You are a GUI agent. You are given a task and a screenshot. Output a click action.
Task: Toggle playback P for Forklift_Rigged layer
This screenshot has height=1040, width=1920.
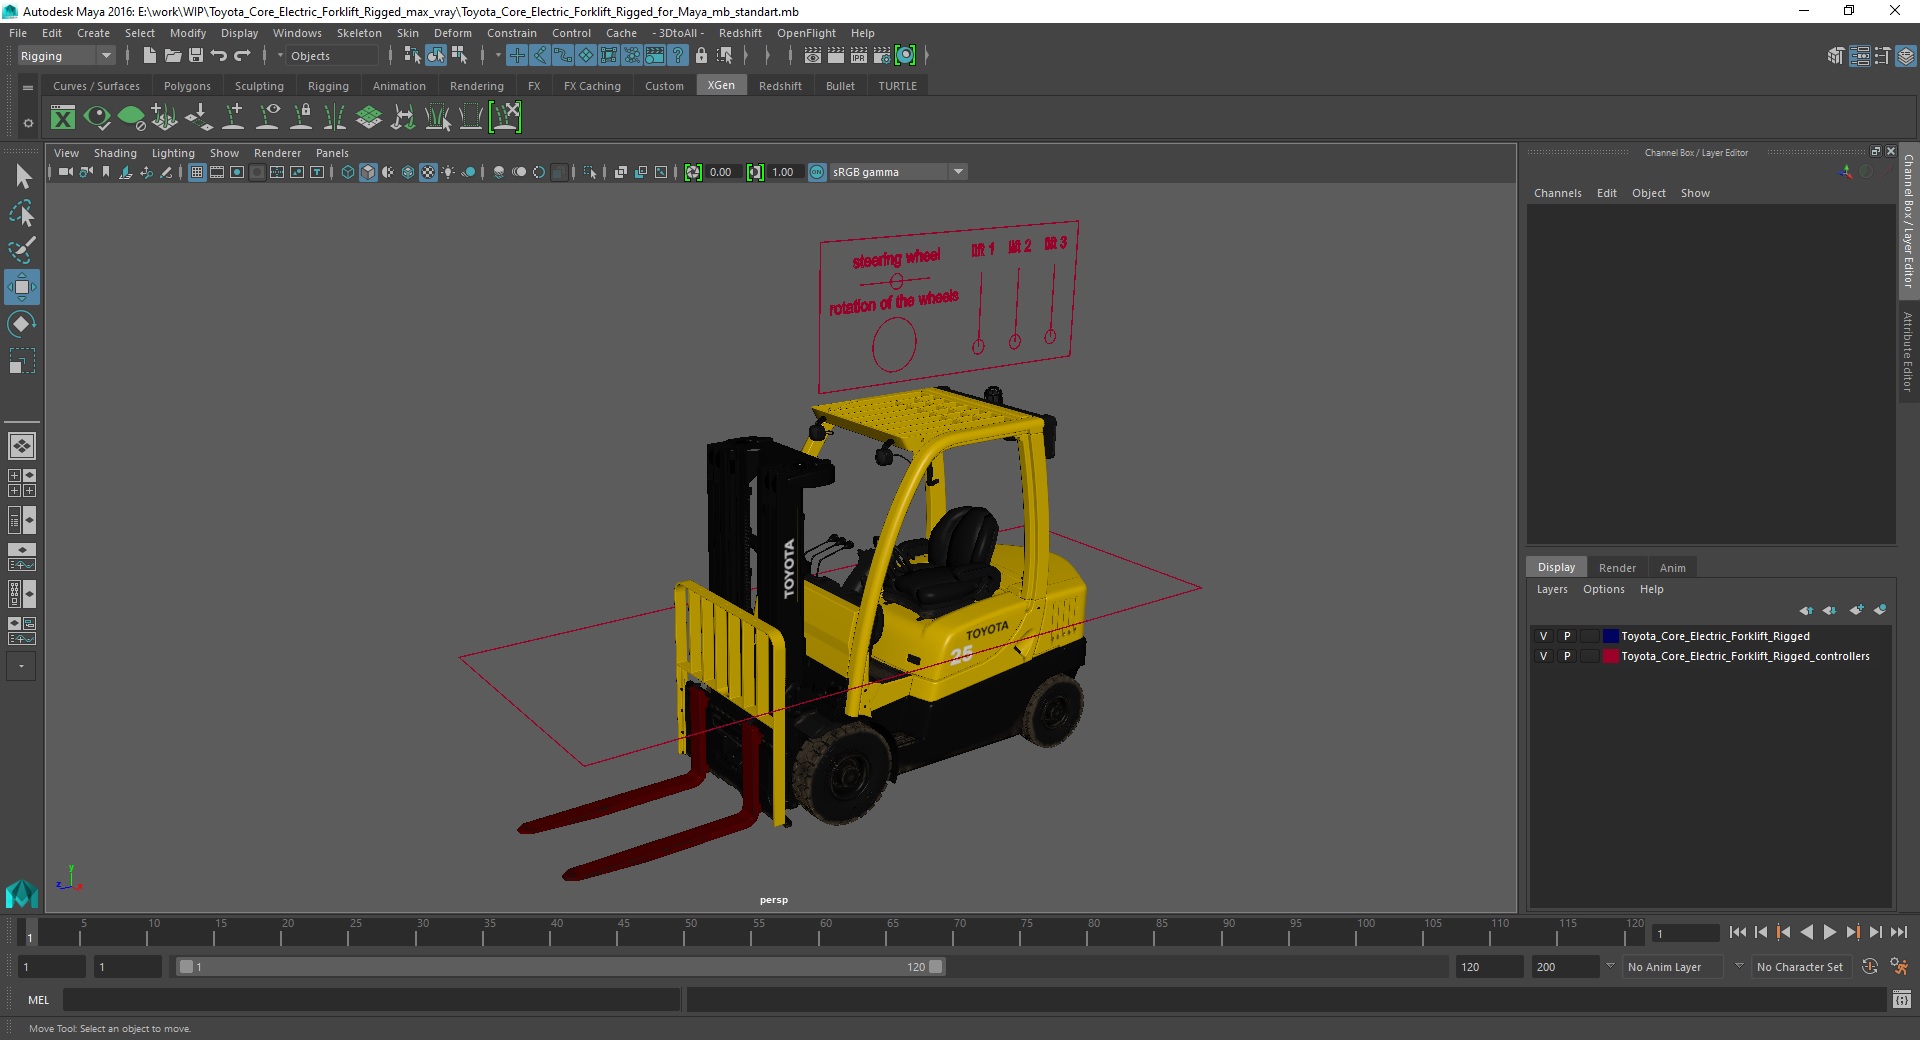[1567, 636]
